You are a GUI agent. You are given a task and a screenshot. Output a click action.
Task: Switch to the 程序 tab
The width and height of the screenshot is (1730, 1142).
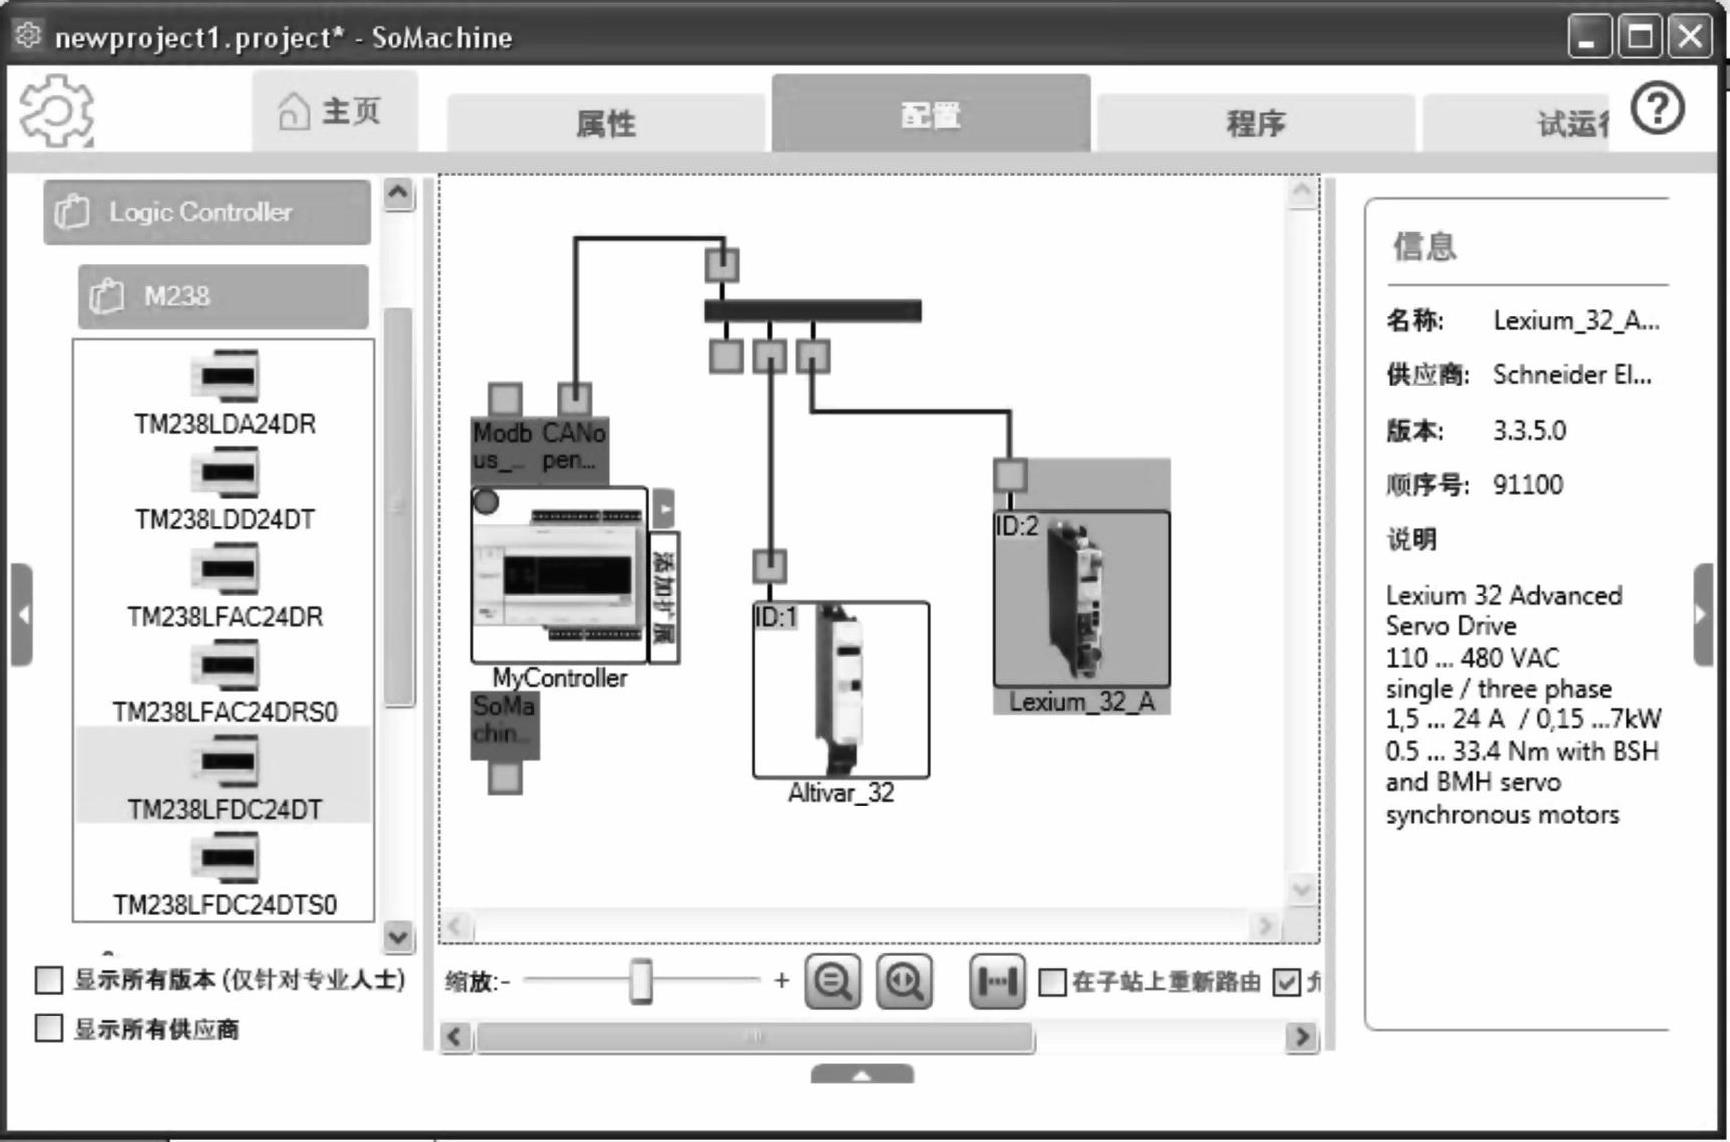point(1256,123)
